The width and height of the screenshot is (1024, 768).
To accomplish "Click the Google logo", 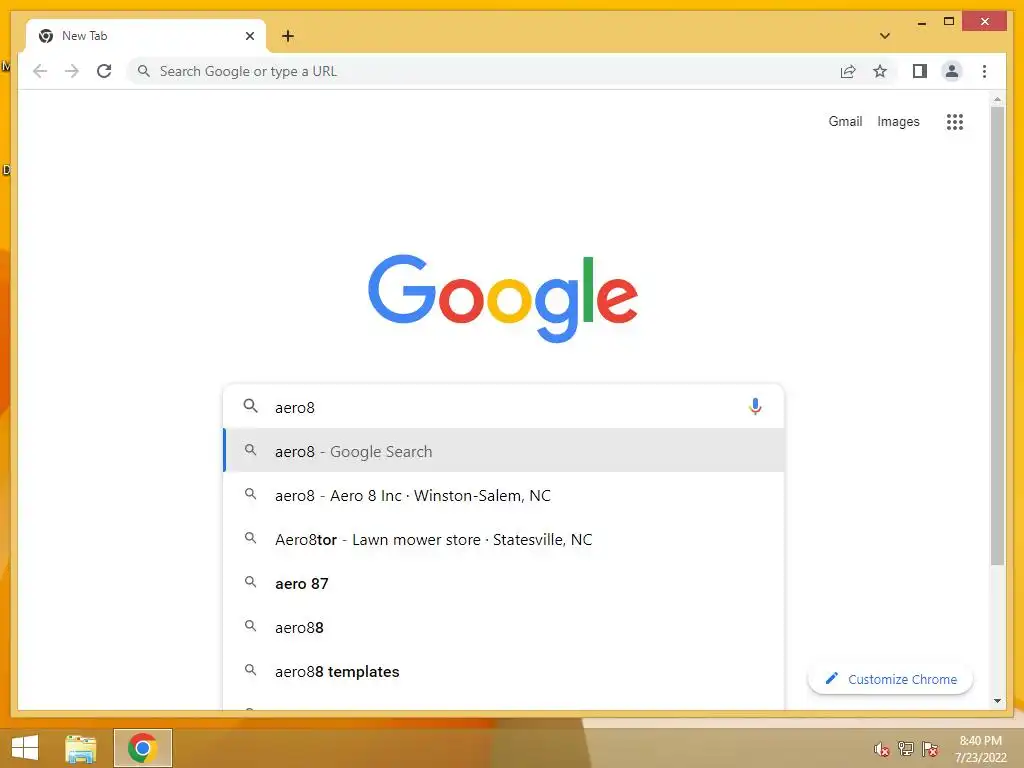I will [x=503, y=298].
